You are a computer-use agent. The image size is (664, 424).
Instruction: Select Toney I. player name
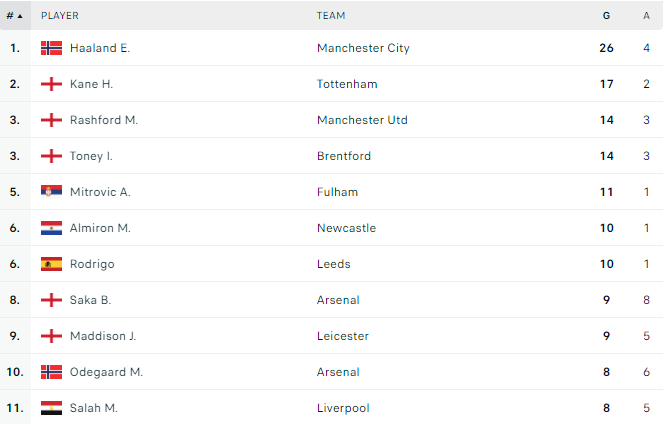tap(91, 156)
